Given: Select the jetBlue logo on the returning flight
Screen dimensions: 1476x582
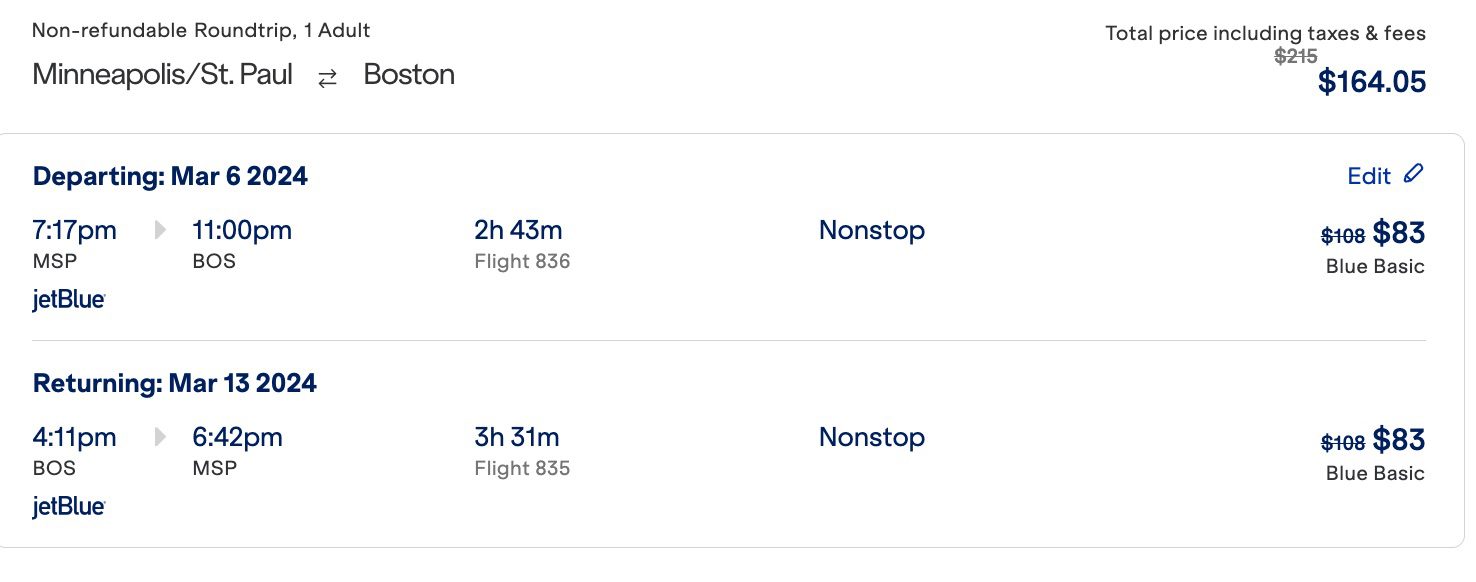Looking at the screenshot, I should [68, 506].
